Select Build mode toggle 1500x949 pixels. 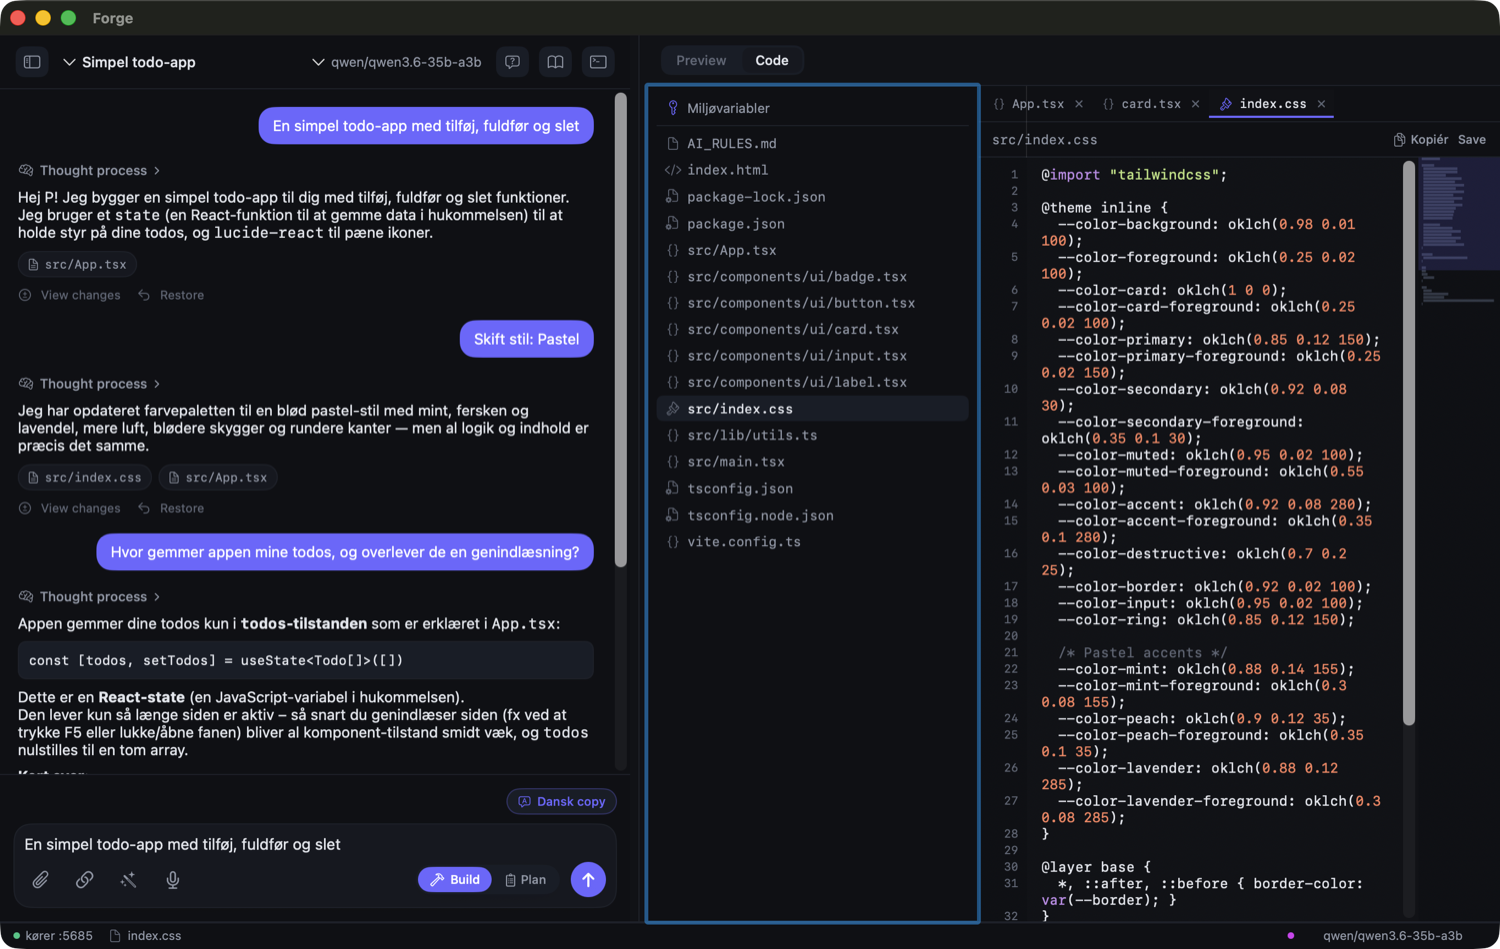(455, 880)
